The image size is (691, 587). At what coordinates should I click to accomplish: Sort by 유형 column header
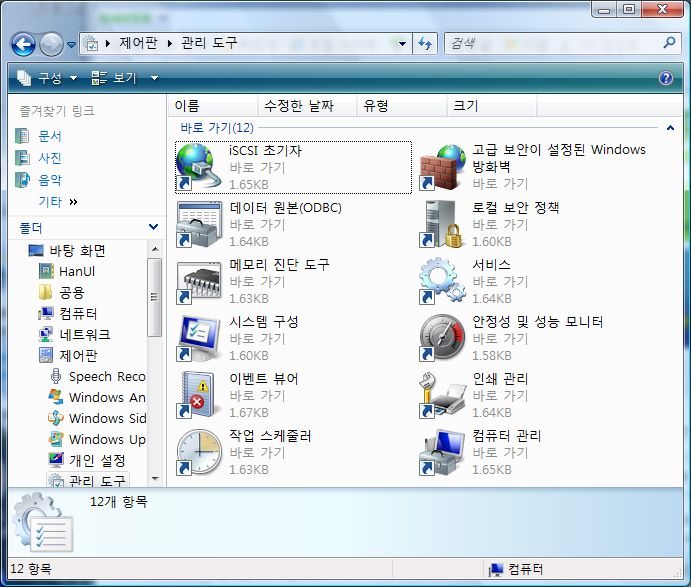click(402, 106)
